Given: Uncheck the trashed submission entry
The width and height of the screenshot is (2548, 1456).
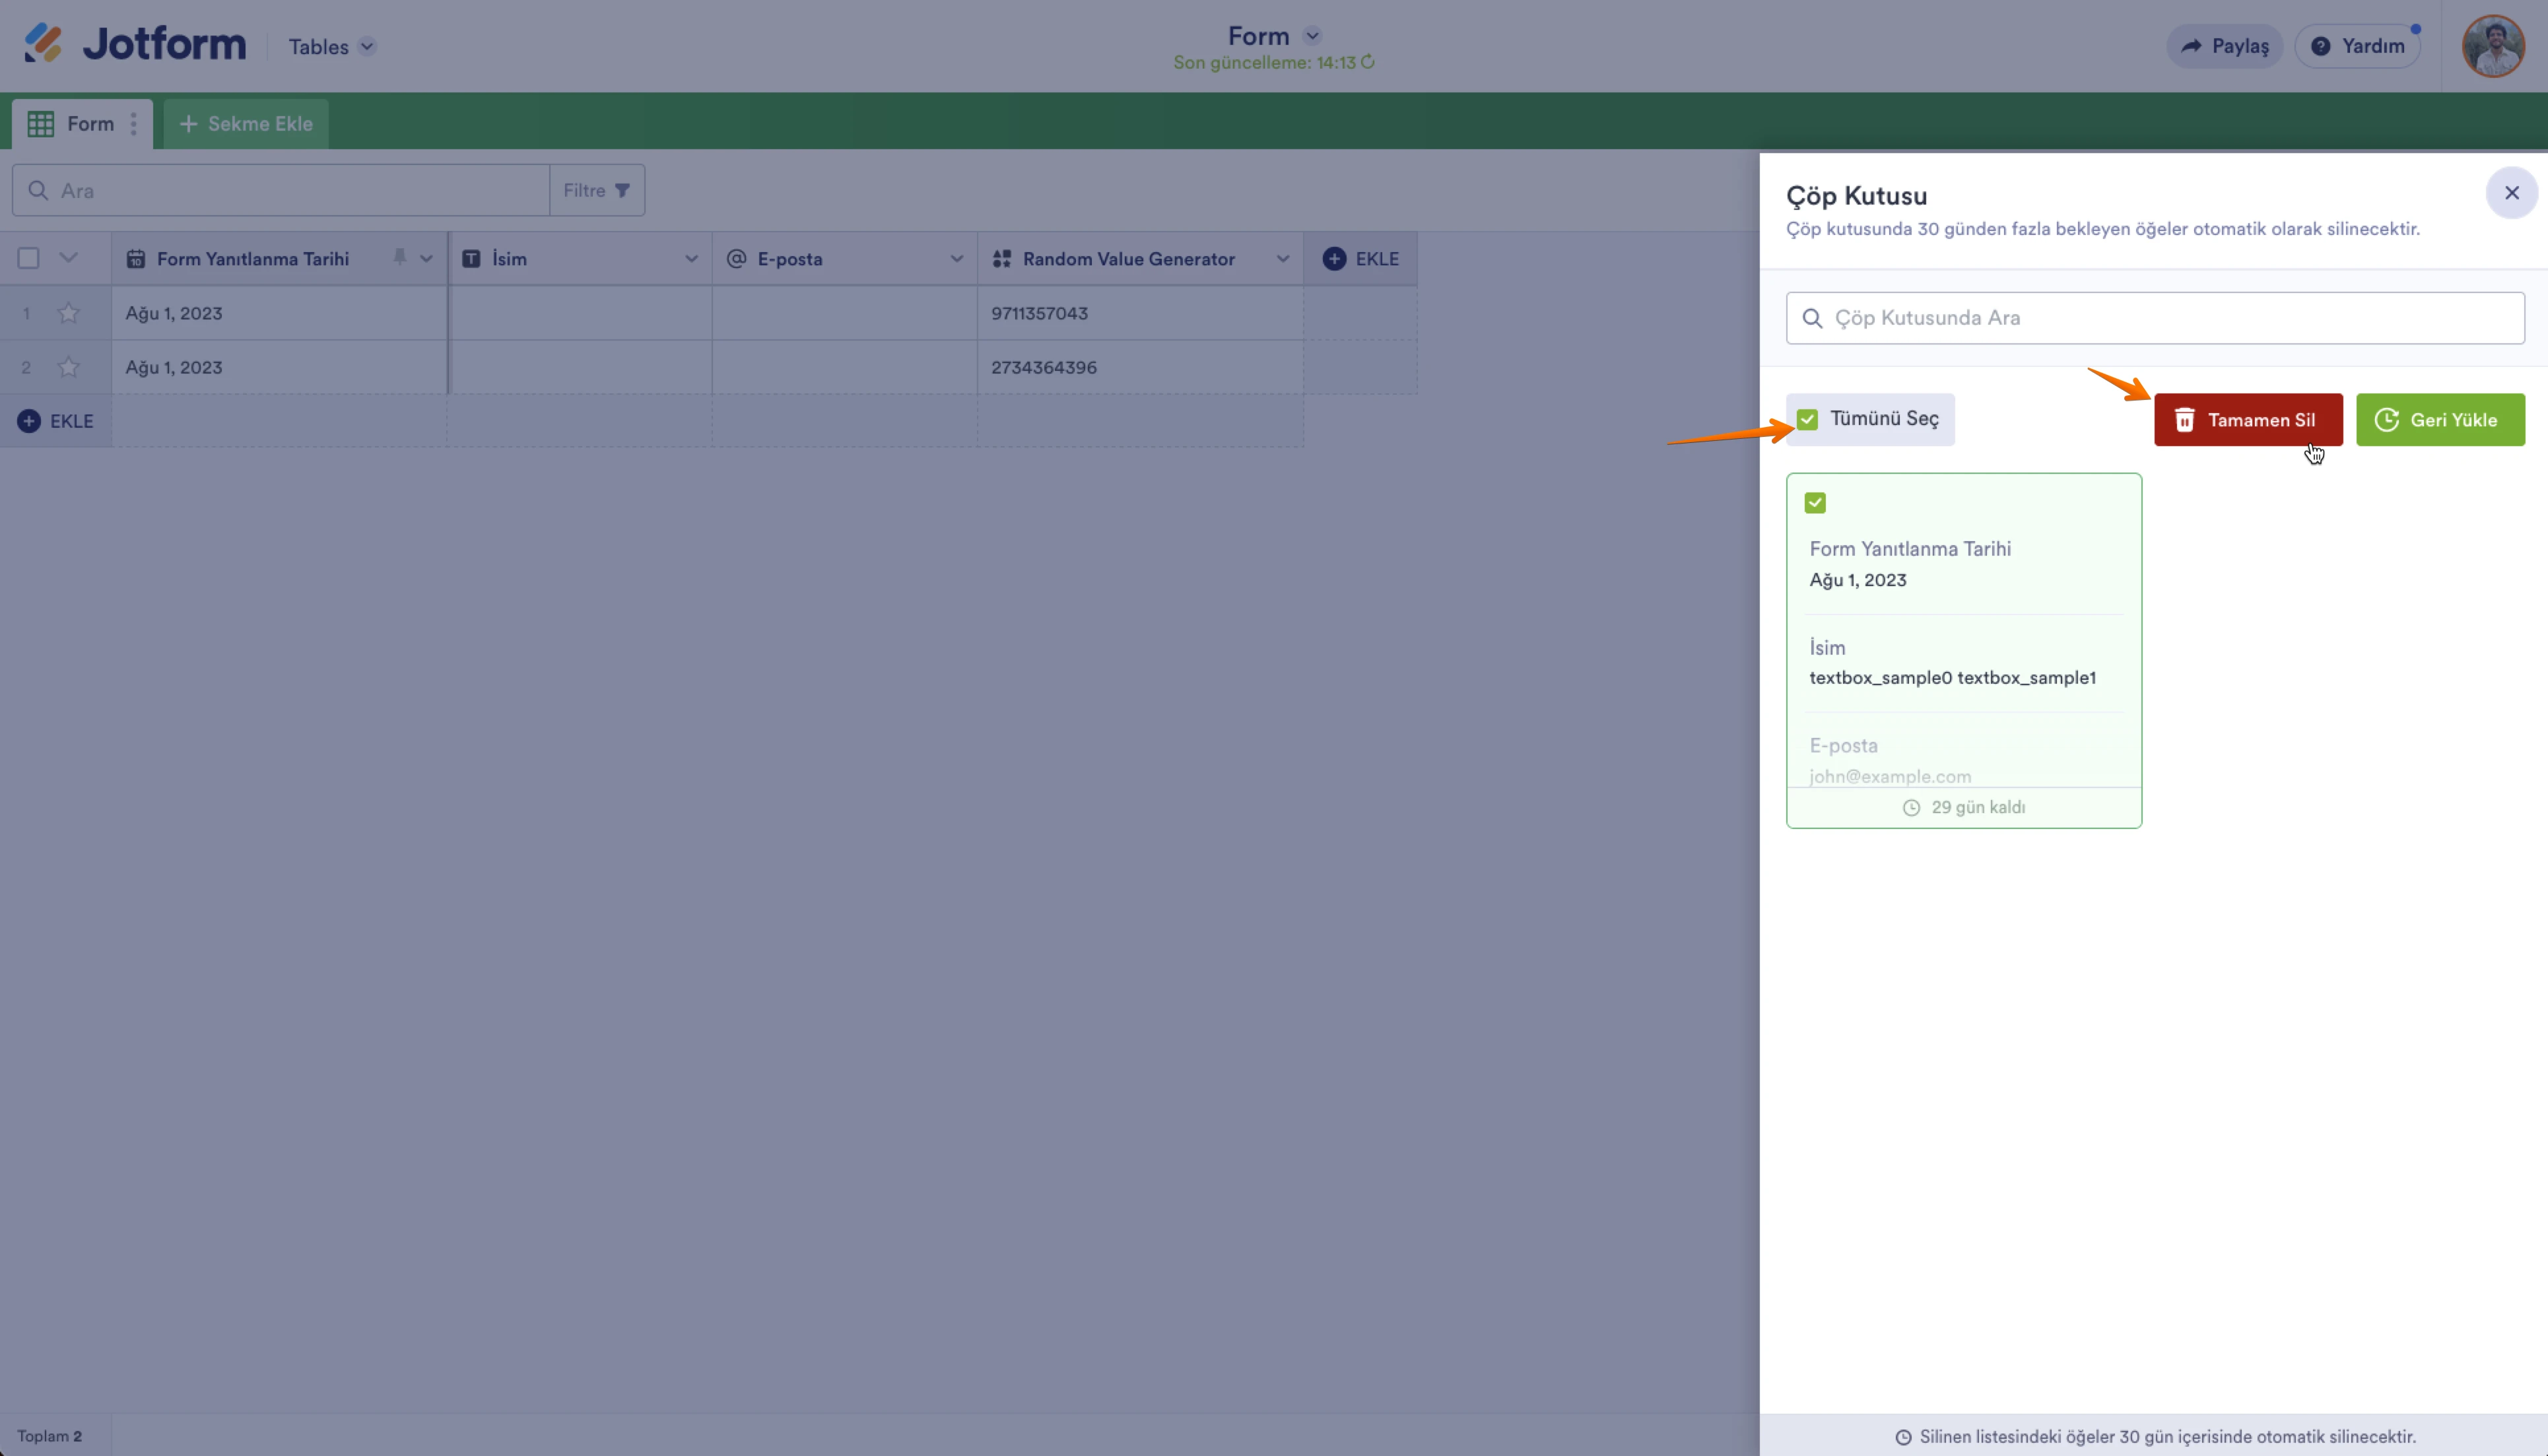Looking at the screenshot, I should click(1815, 503).
